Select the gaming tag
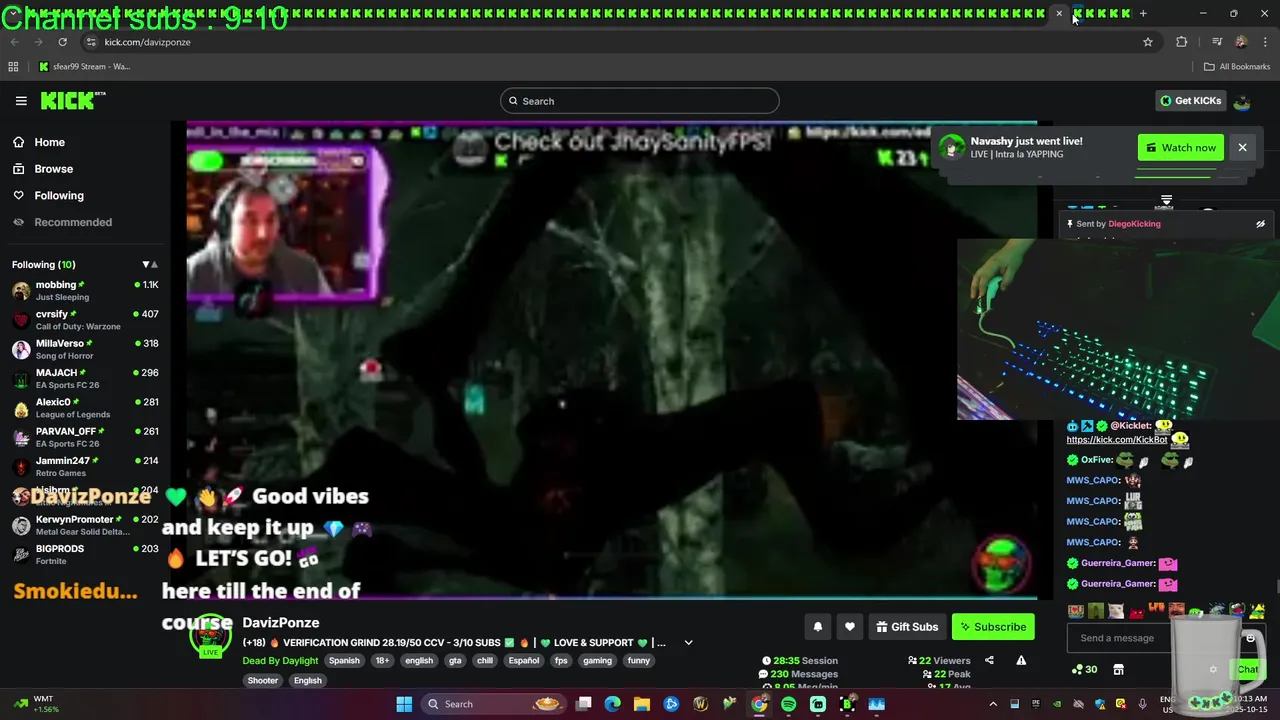Image resolution: width=1280 pixels, height=720 pixels. [x=597, y=661]
